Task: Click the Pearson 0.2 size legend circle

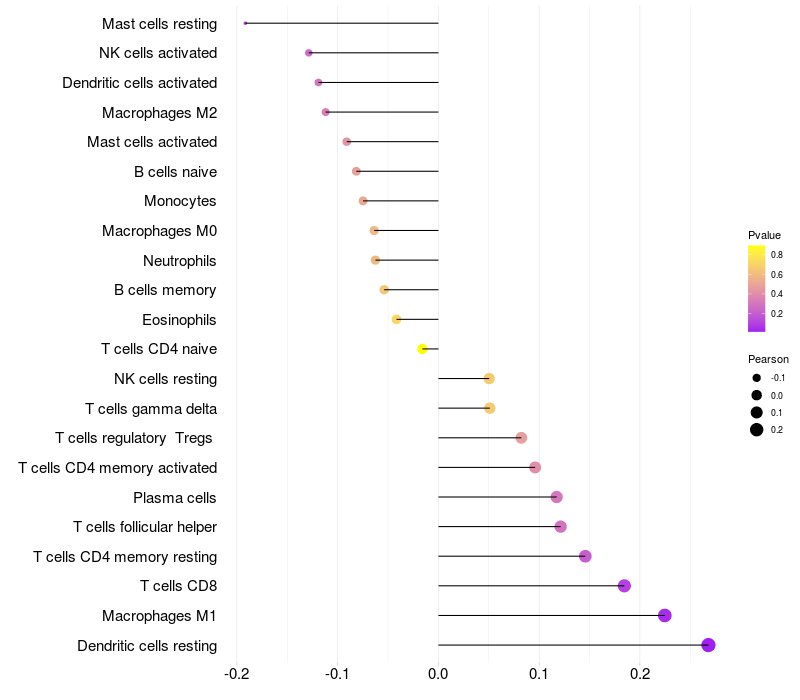Action: 757,430
